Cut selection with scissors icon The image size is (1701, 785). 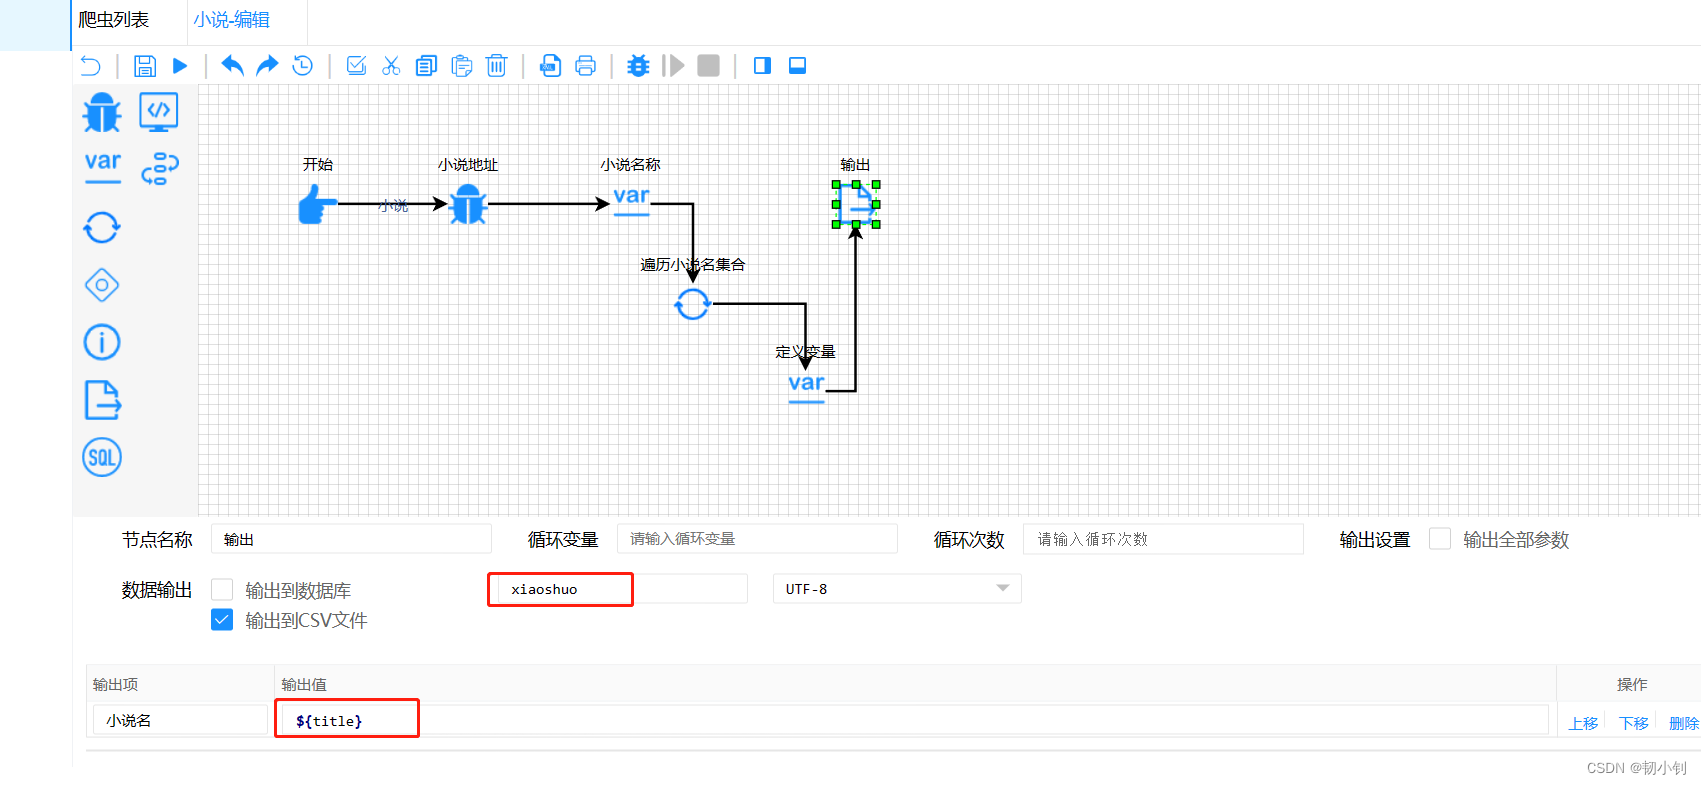[x=391, y=66]
